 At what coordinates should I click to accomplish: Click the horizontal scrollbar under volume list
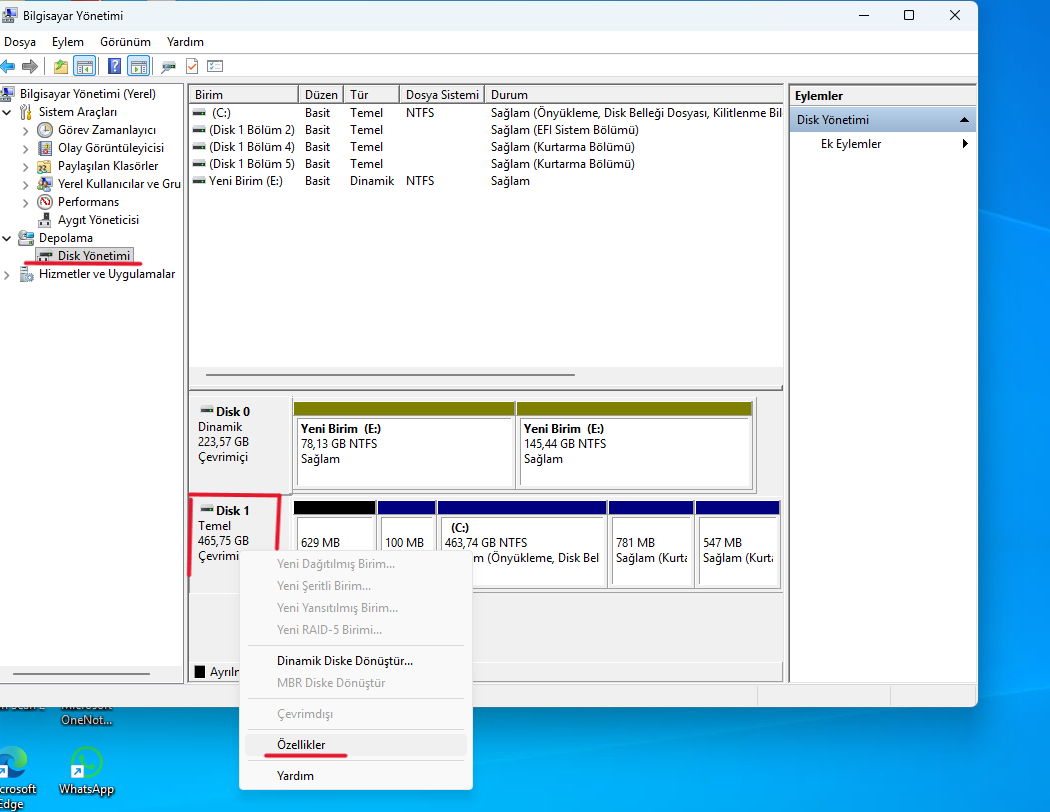click(x=390, y=375)
